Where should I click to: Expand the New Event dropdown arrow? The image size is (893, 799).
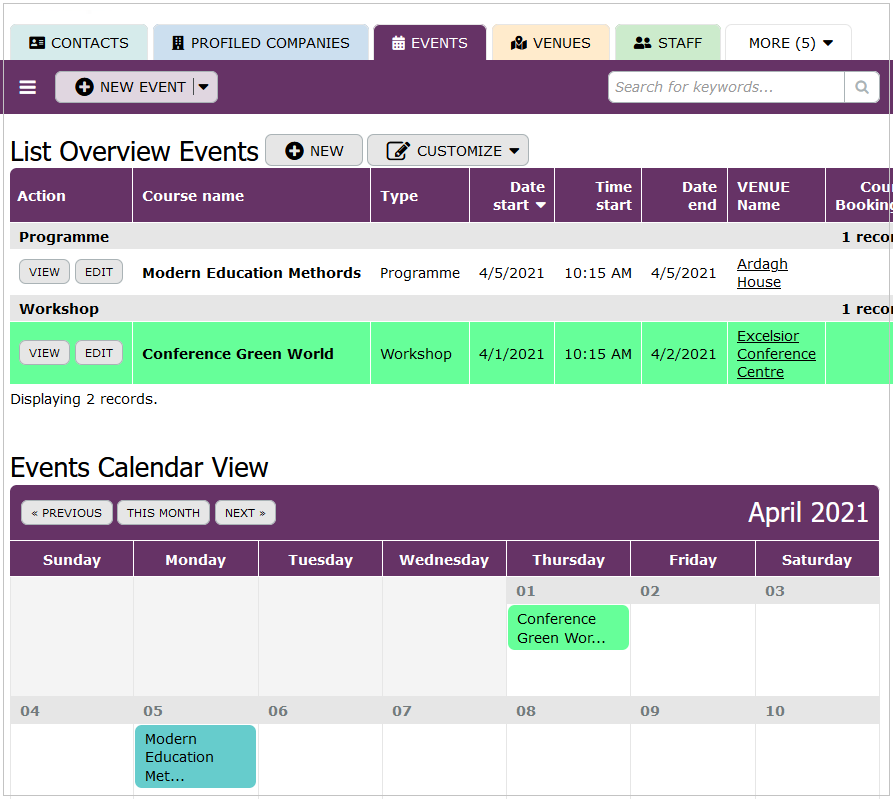pyautogui.click(x=204, y=87)
